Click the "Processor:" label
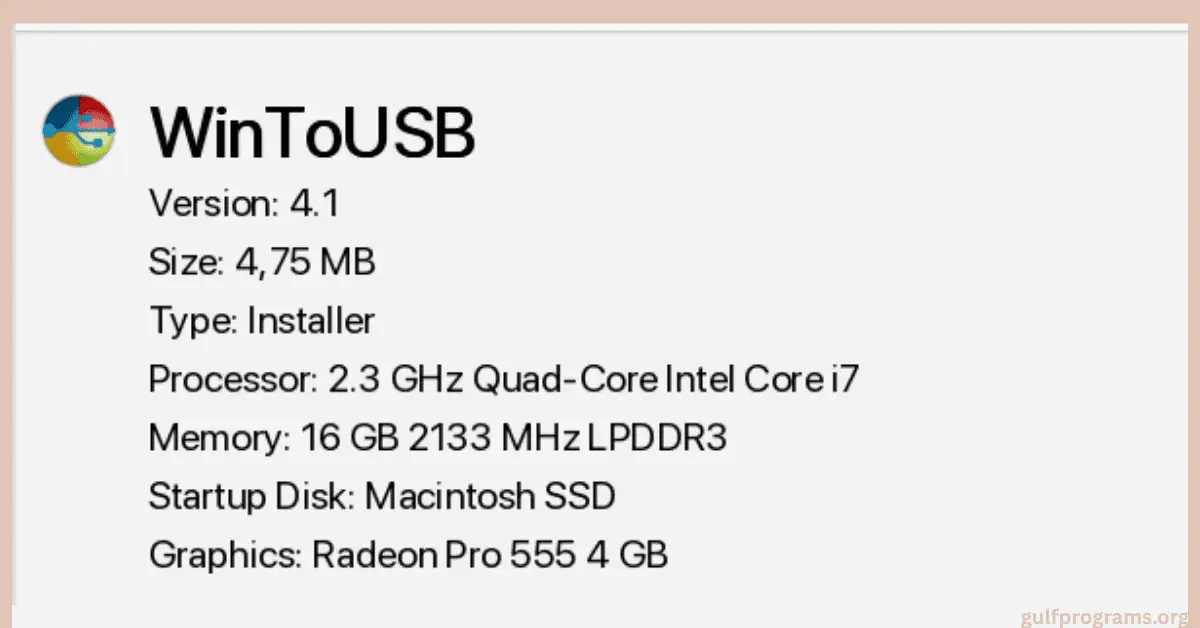The height and width of the screenshot is (628, 1200). point(233,380)
